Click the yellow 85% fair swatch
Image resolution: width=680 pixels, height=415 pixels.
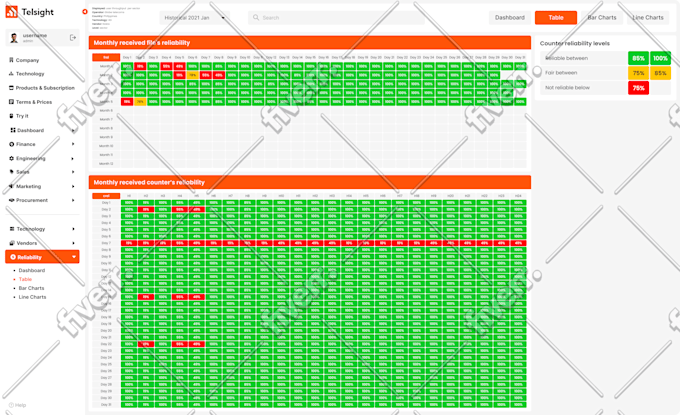(660, 73)
